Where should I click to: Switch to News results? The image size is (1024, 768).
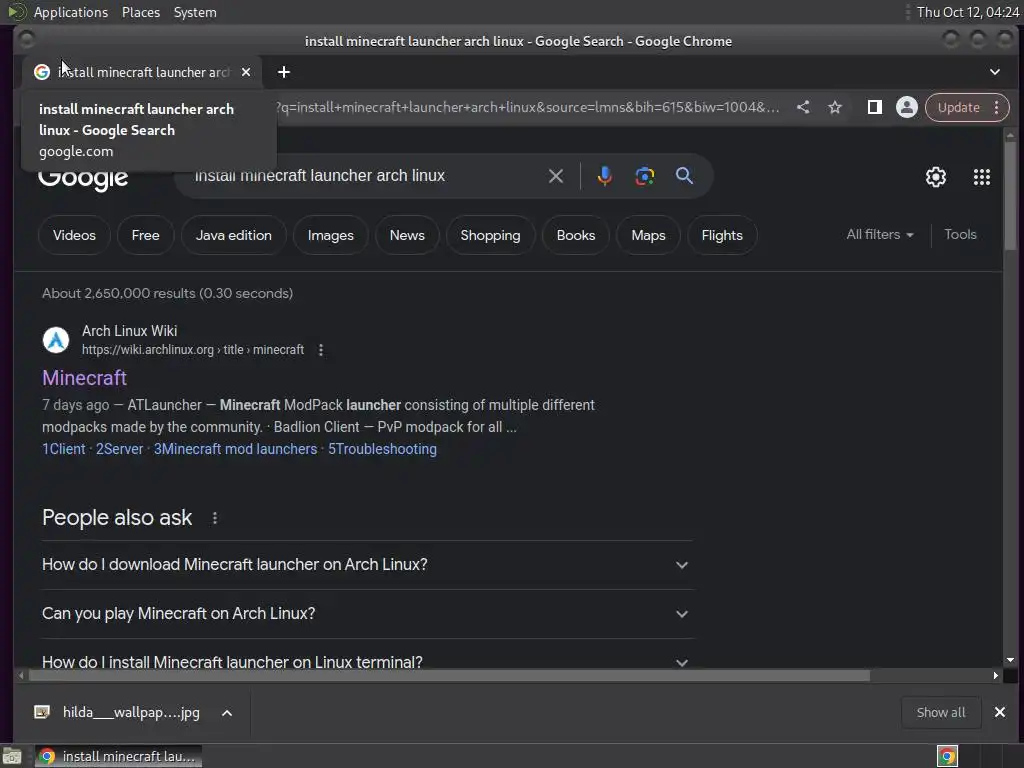coord(407,235)
